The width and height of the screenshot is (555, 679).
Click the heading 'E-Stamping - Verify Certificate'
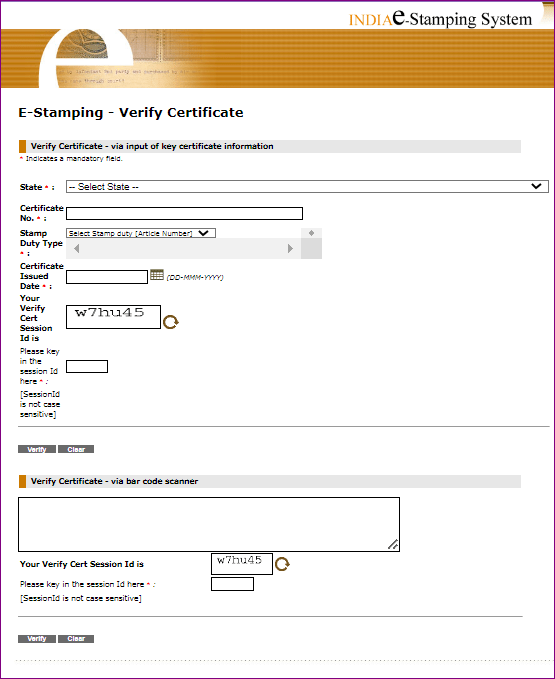131,113
